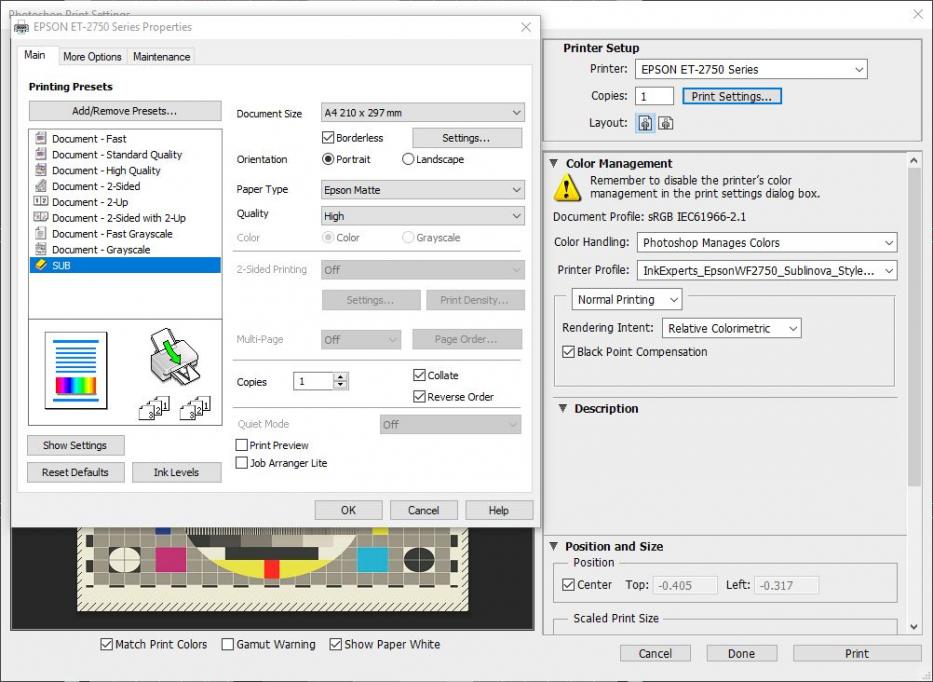Click the Document - 2-Sided preset icon

tap(40, 186)
